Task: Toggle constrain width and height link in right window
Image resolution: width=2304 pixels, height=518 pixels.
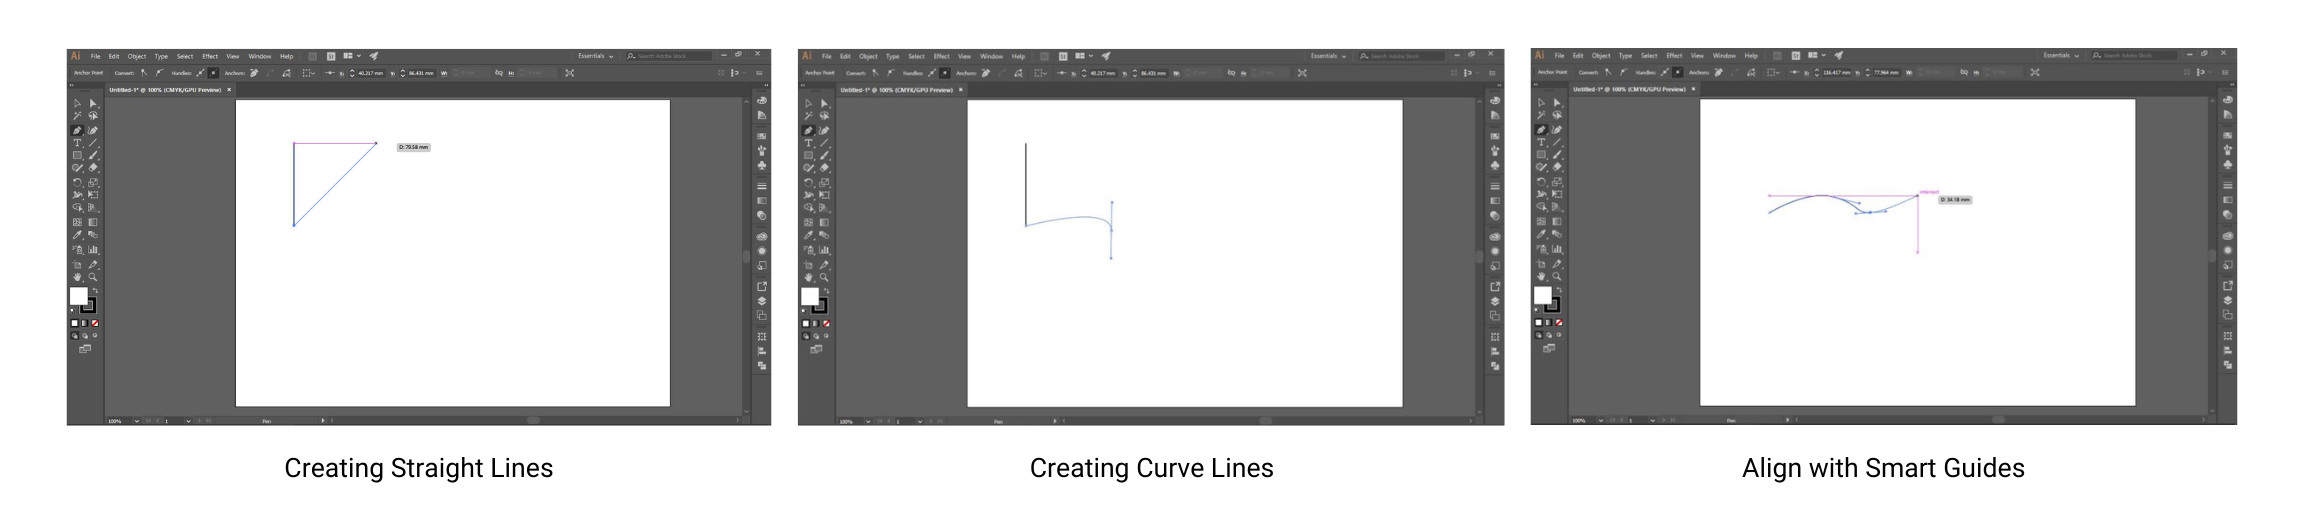Action: click(1964, 72)
